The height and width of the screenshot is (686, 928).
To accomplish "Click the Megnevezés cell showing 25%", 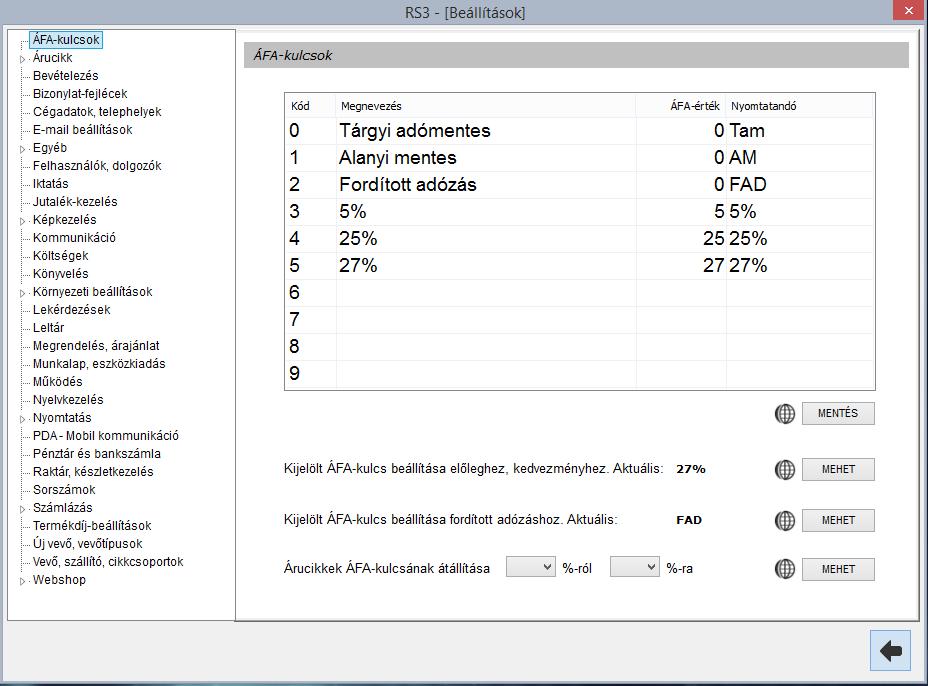I will tap(486, 239).
